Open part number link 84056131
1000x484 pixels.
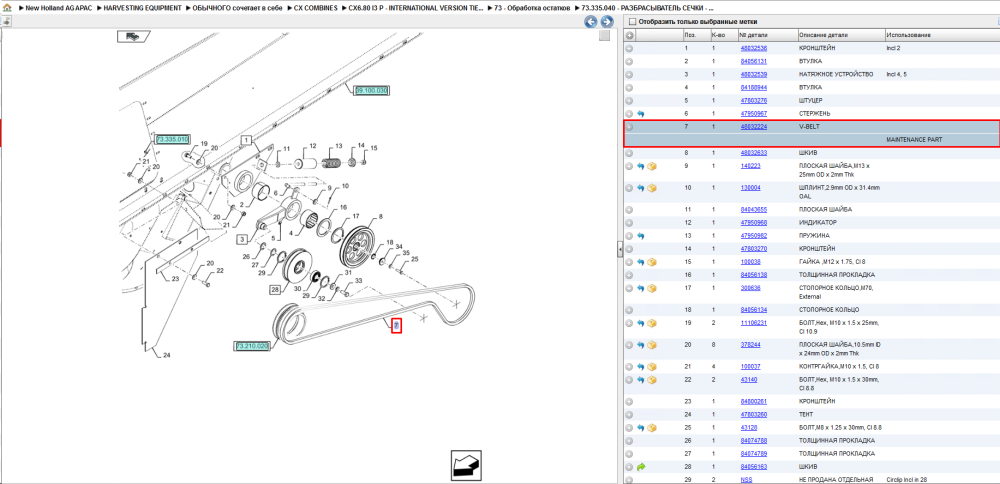tap(753, 61)
